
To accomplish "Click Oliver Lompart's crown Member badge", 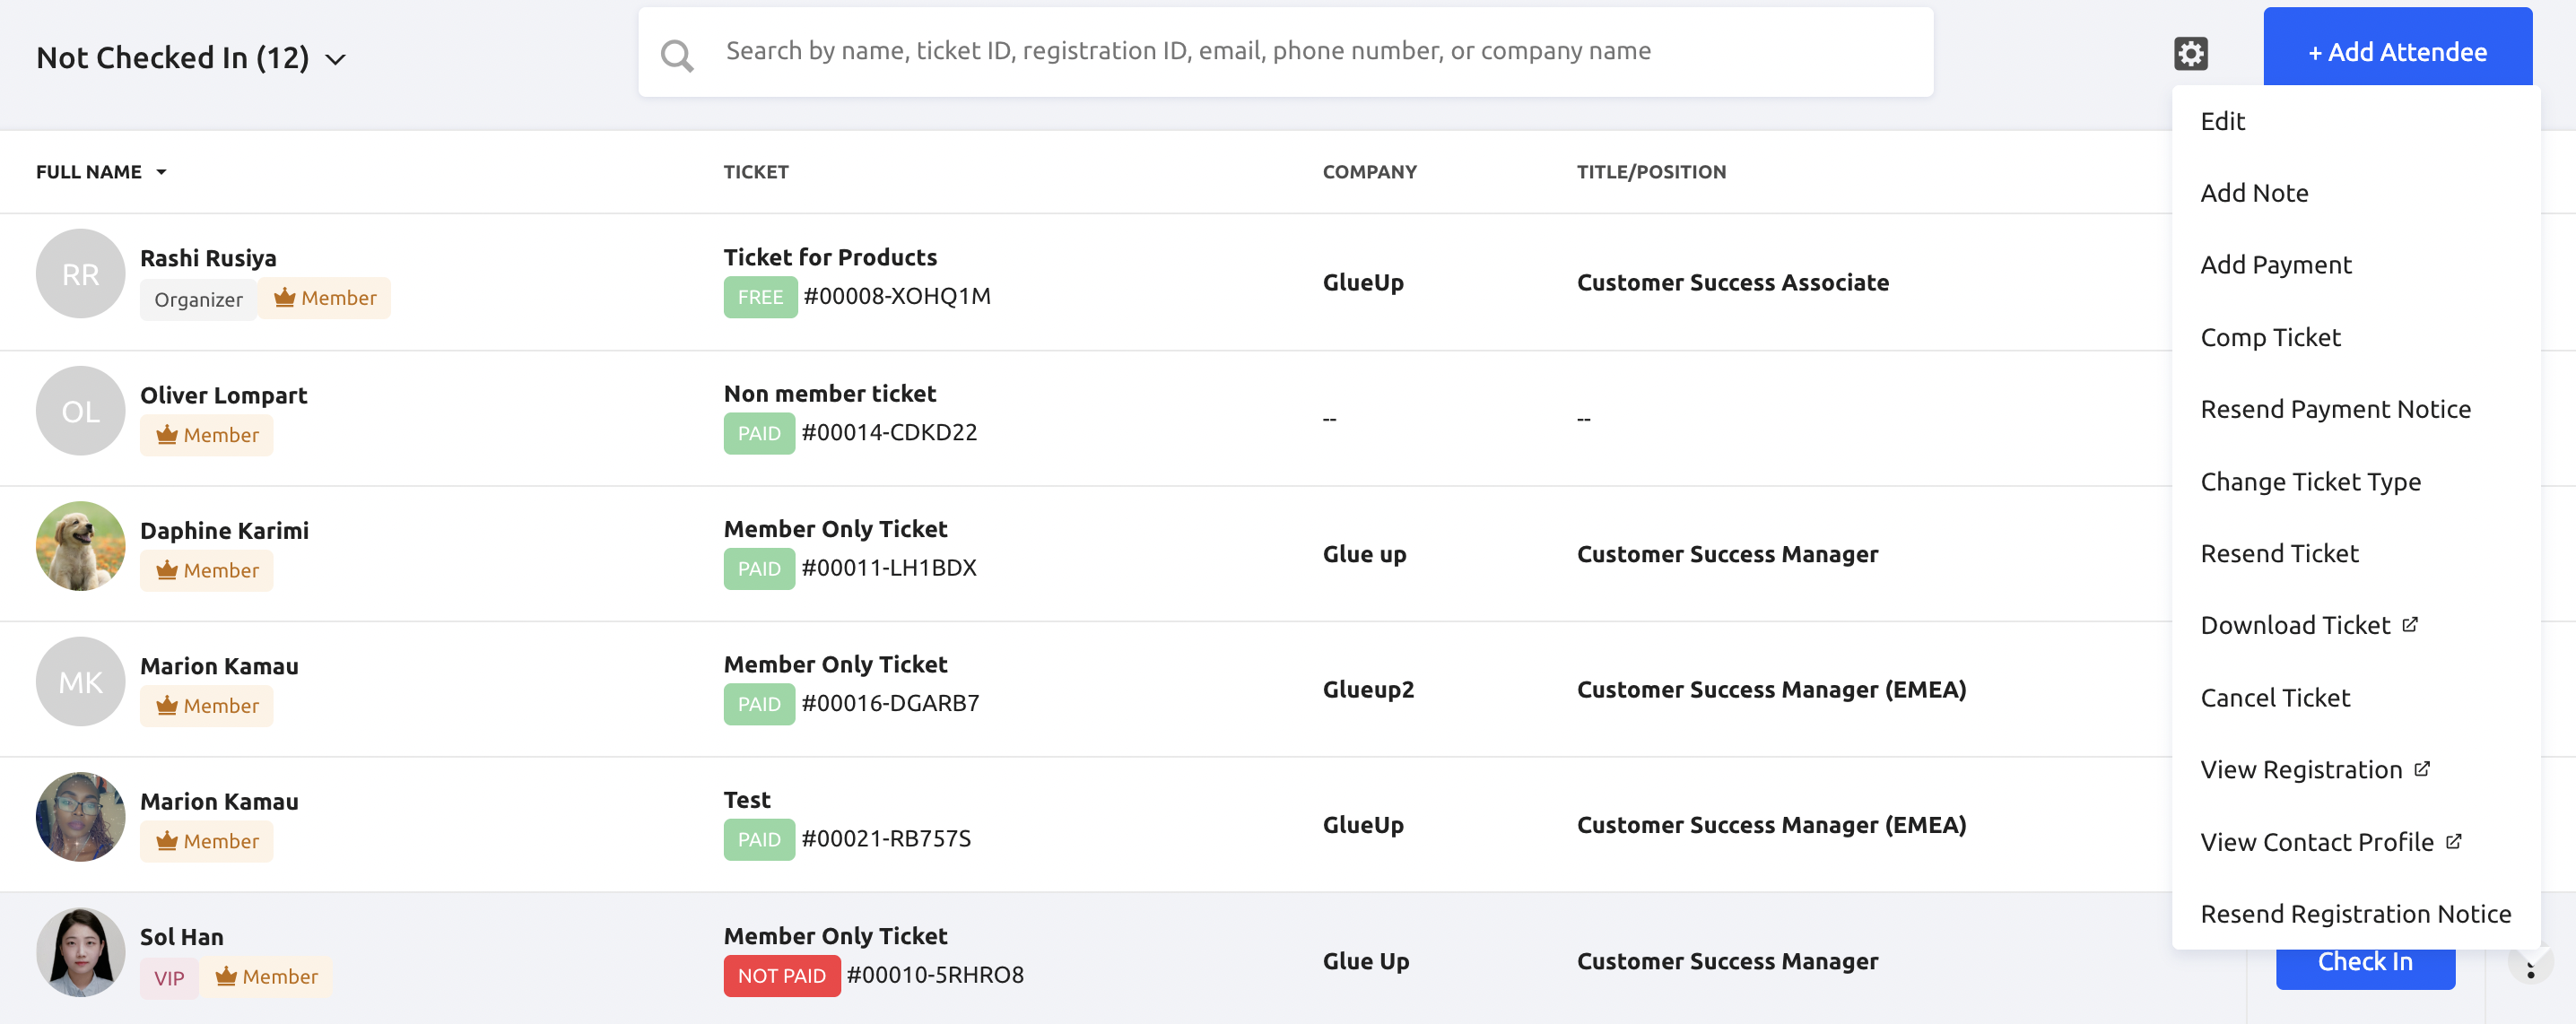I will 207,435.
